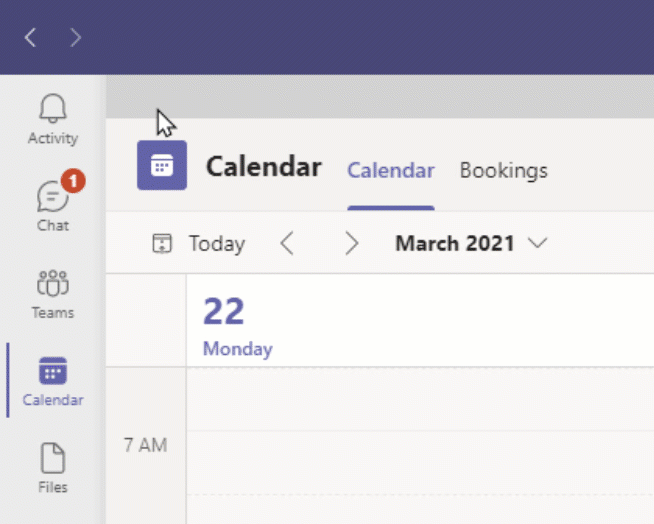
Task: Select the 7 AM time slot on Monday
Action: 420,462
